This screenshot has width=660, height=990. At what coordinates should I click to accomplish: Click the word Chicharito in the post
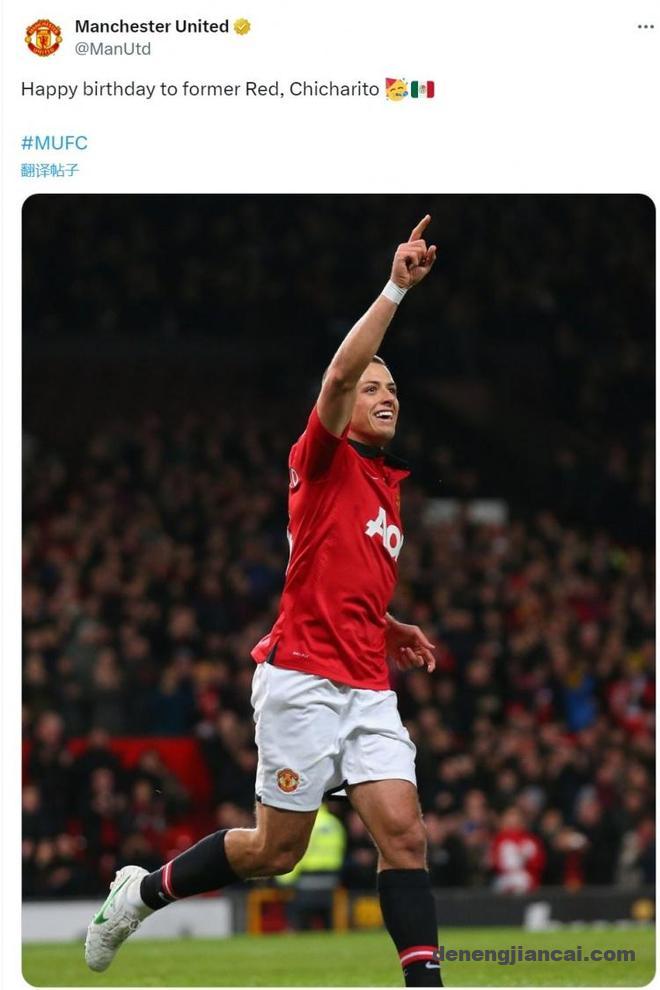click(x=334, y=89)
